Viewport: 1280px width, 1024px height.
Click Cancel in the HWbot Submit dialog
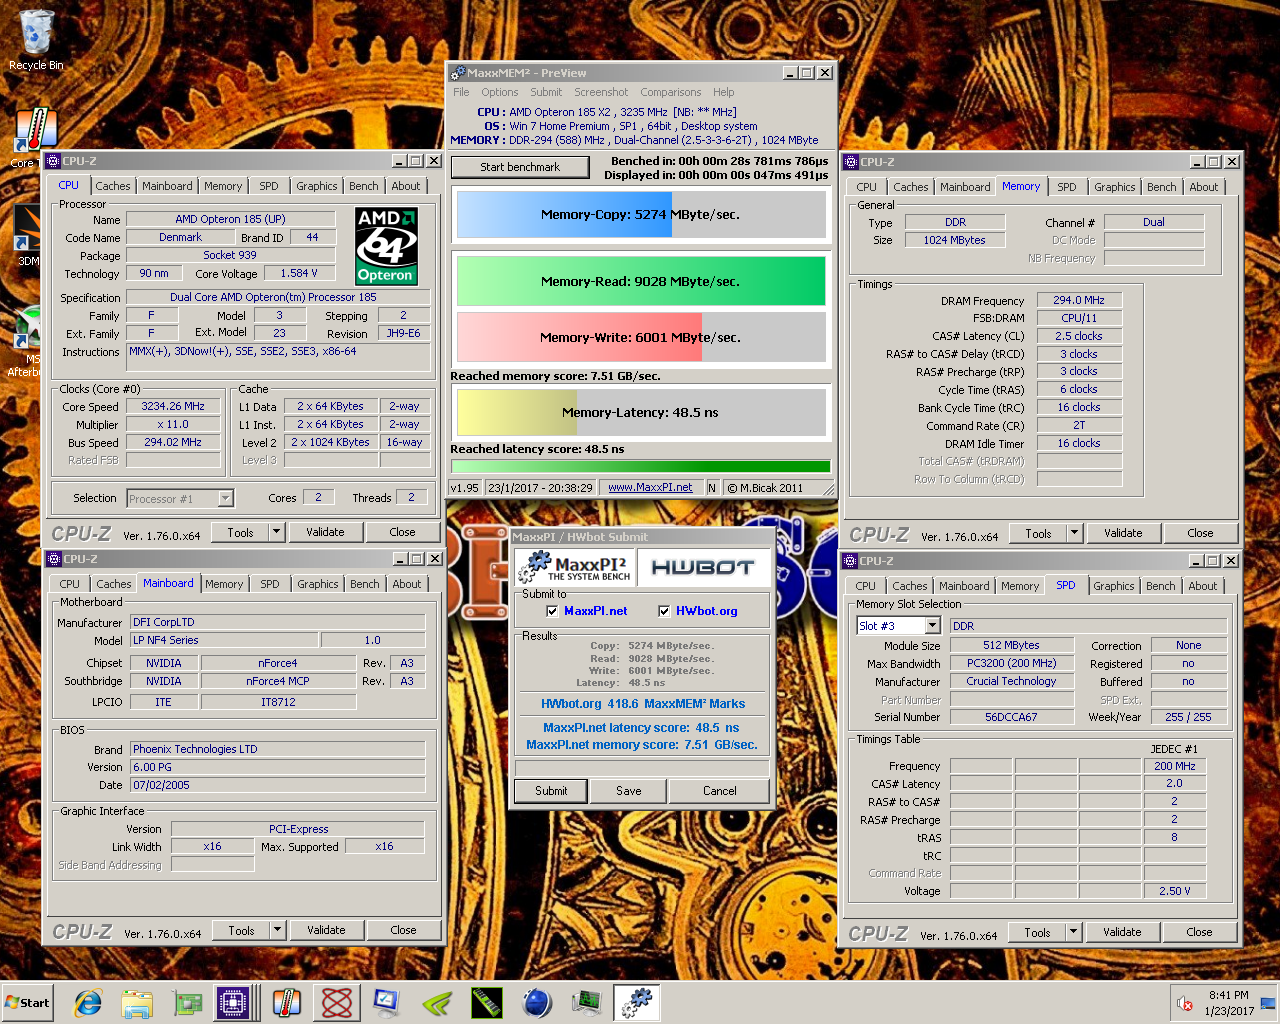pos(719,791)
